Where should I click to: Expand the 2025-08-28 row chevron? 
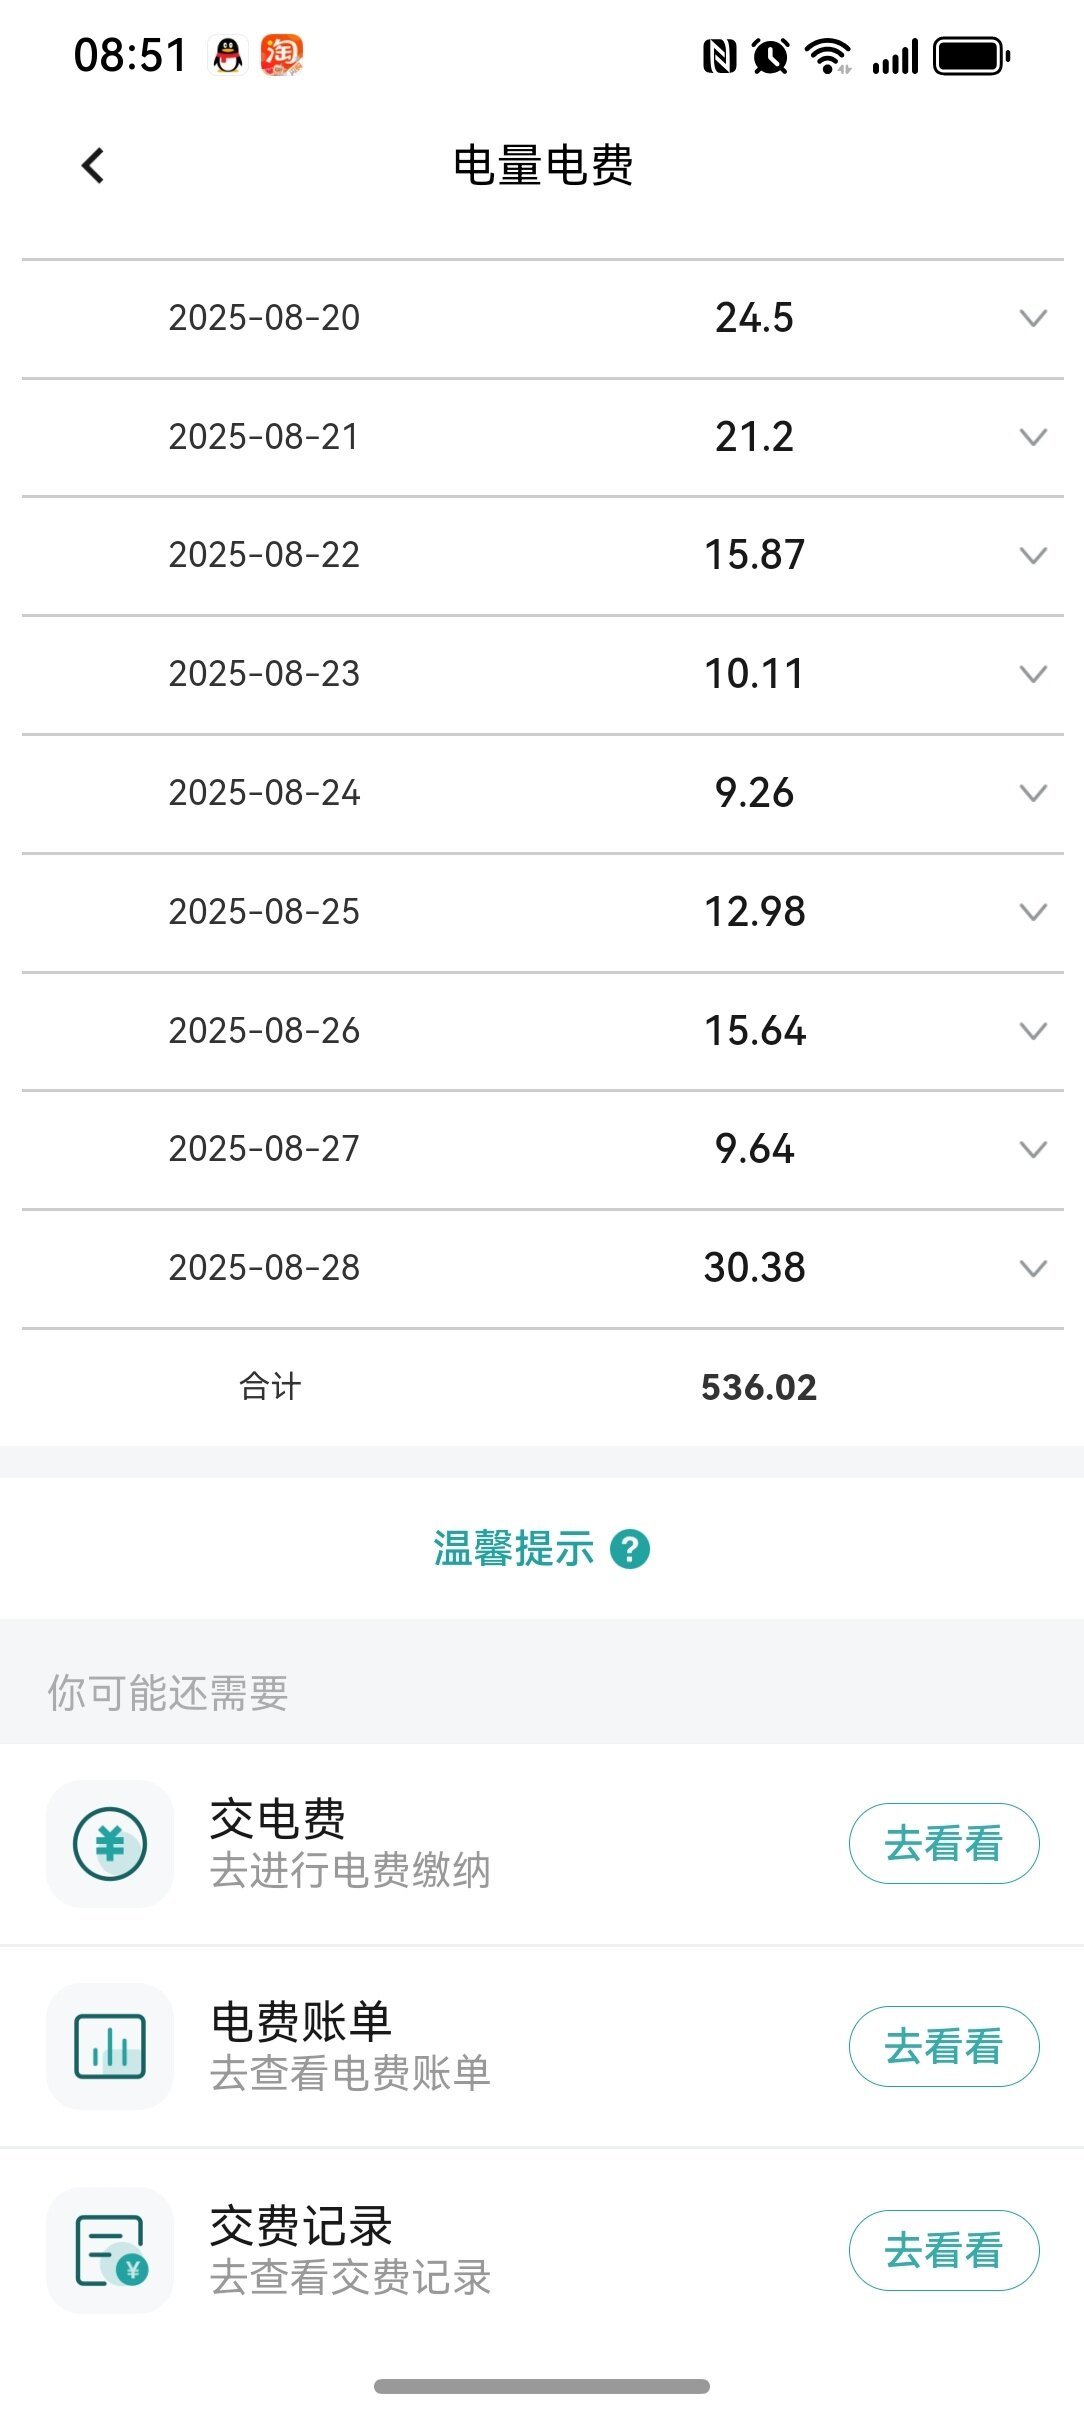point(1033,1268)
